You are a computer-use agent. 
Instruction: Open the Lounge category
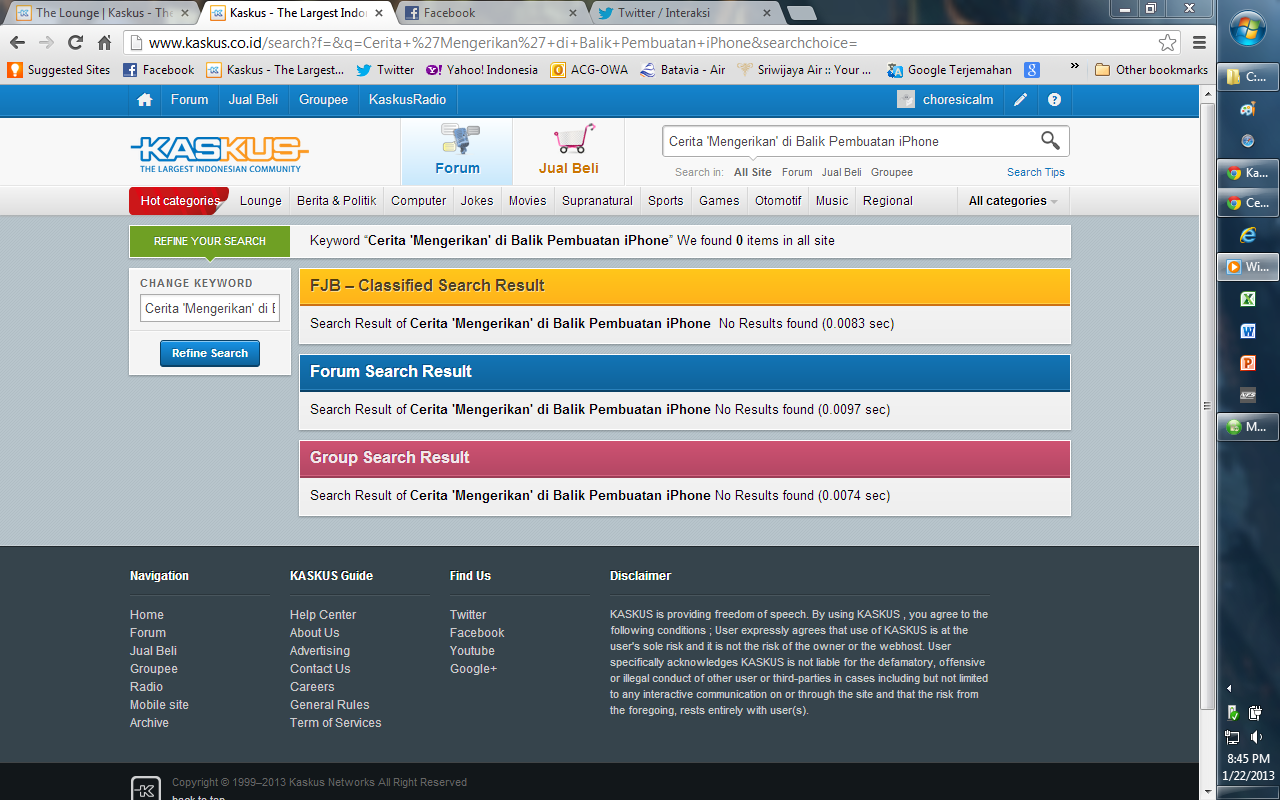[261, 201]
